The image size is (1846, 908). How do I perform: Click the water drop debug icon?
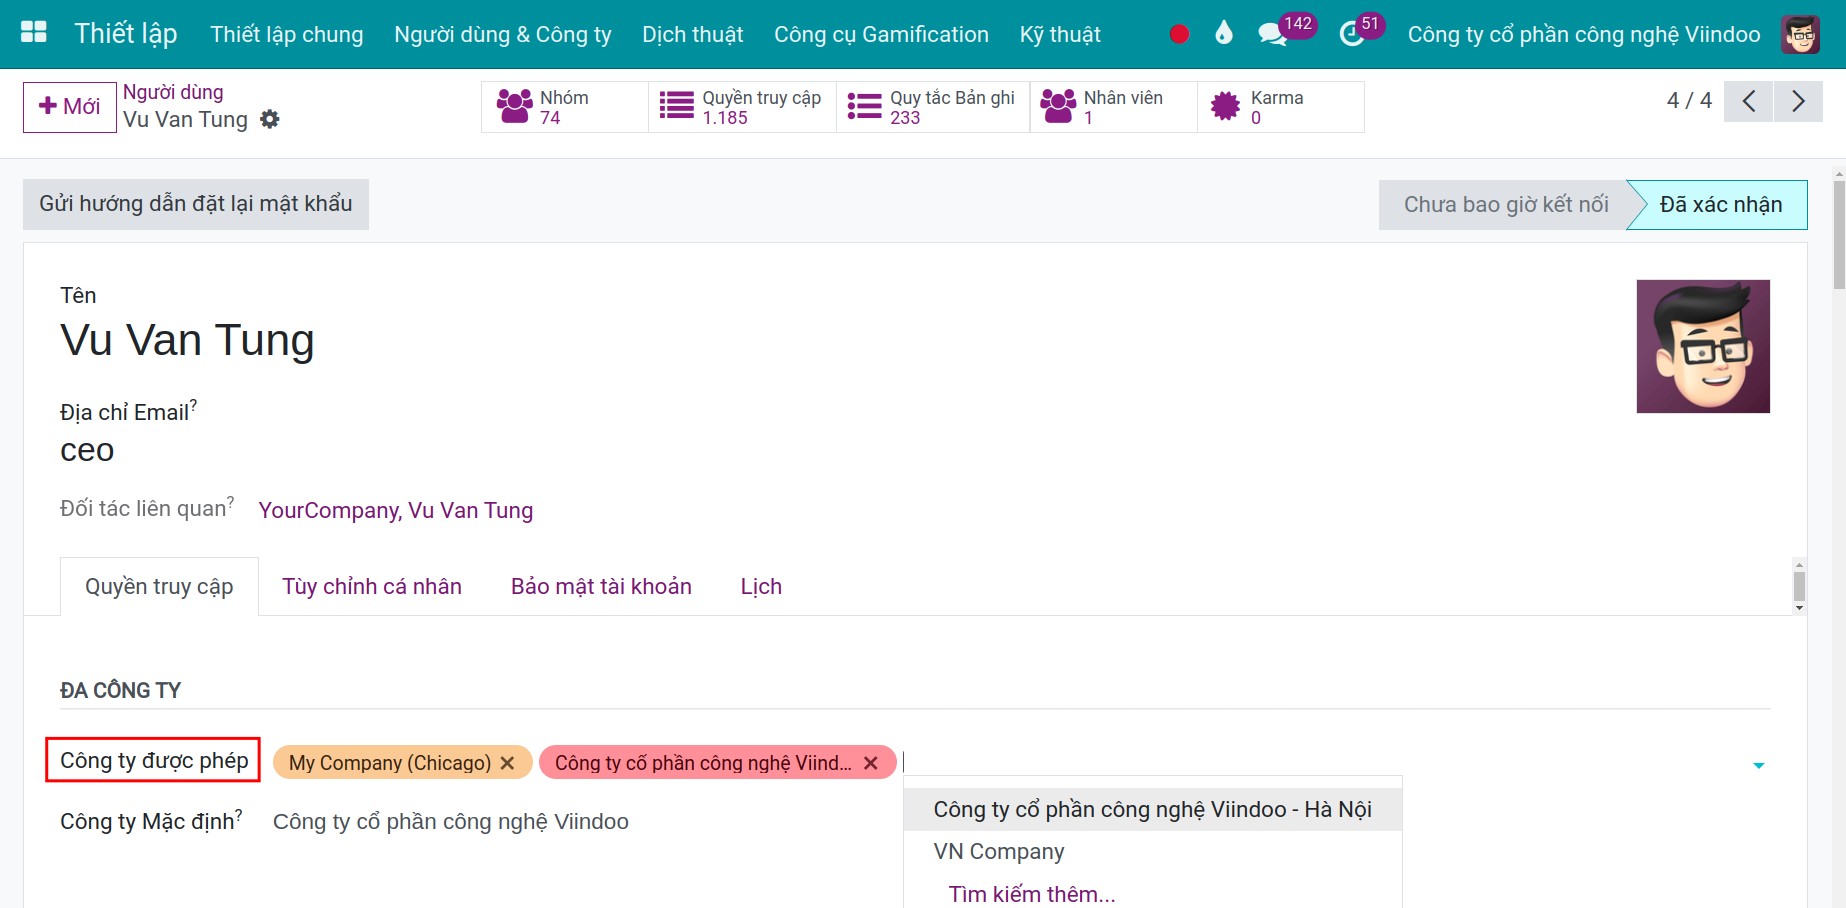[x=1224, y=33]
